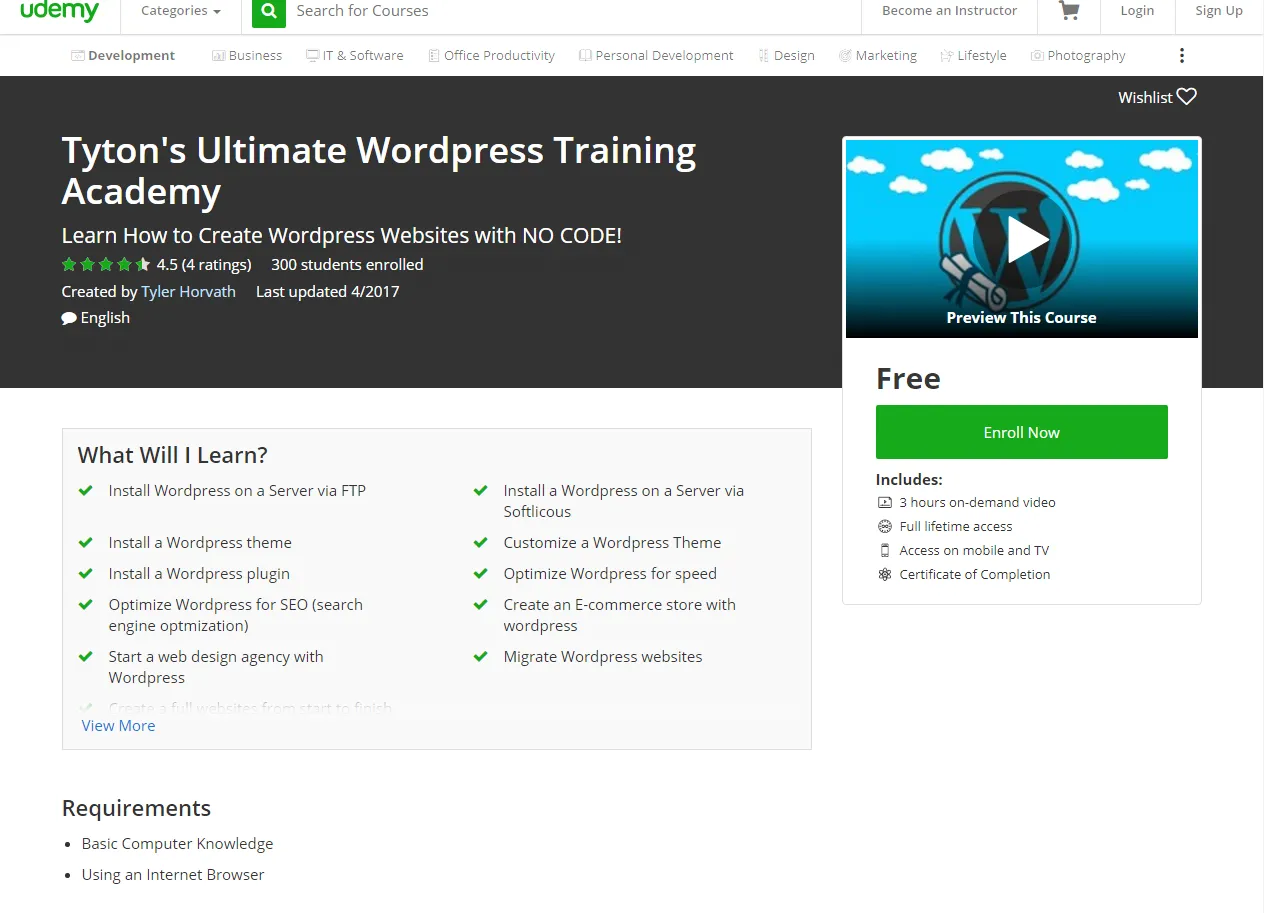The image size is (1264, 913).
Task: Click the Login link
Action: [x=1137, y=11]
